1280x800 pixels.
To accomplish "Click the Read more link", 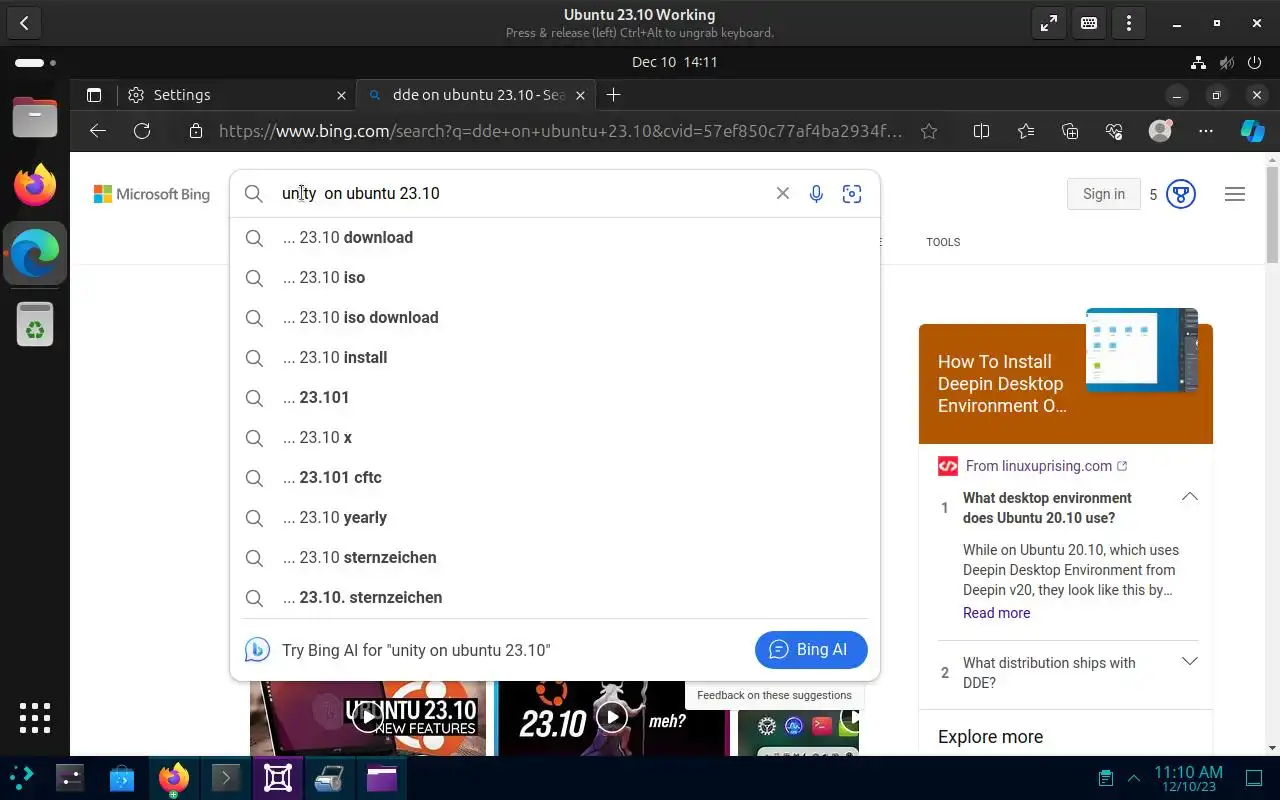I will (996, 613).
